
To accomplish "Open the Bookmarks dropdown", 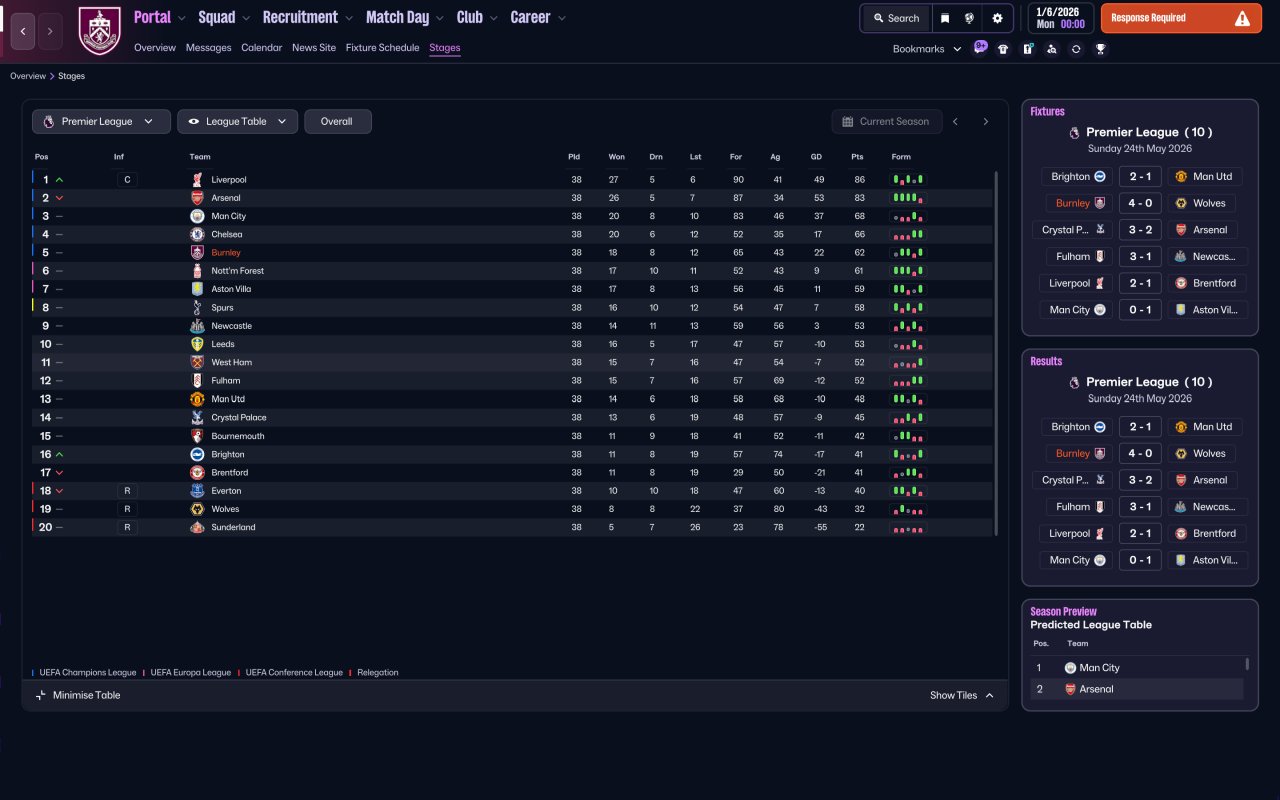I will (x=927, y=49).
